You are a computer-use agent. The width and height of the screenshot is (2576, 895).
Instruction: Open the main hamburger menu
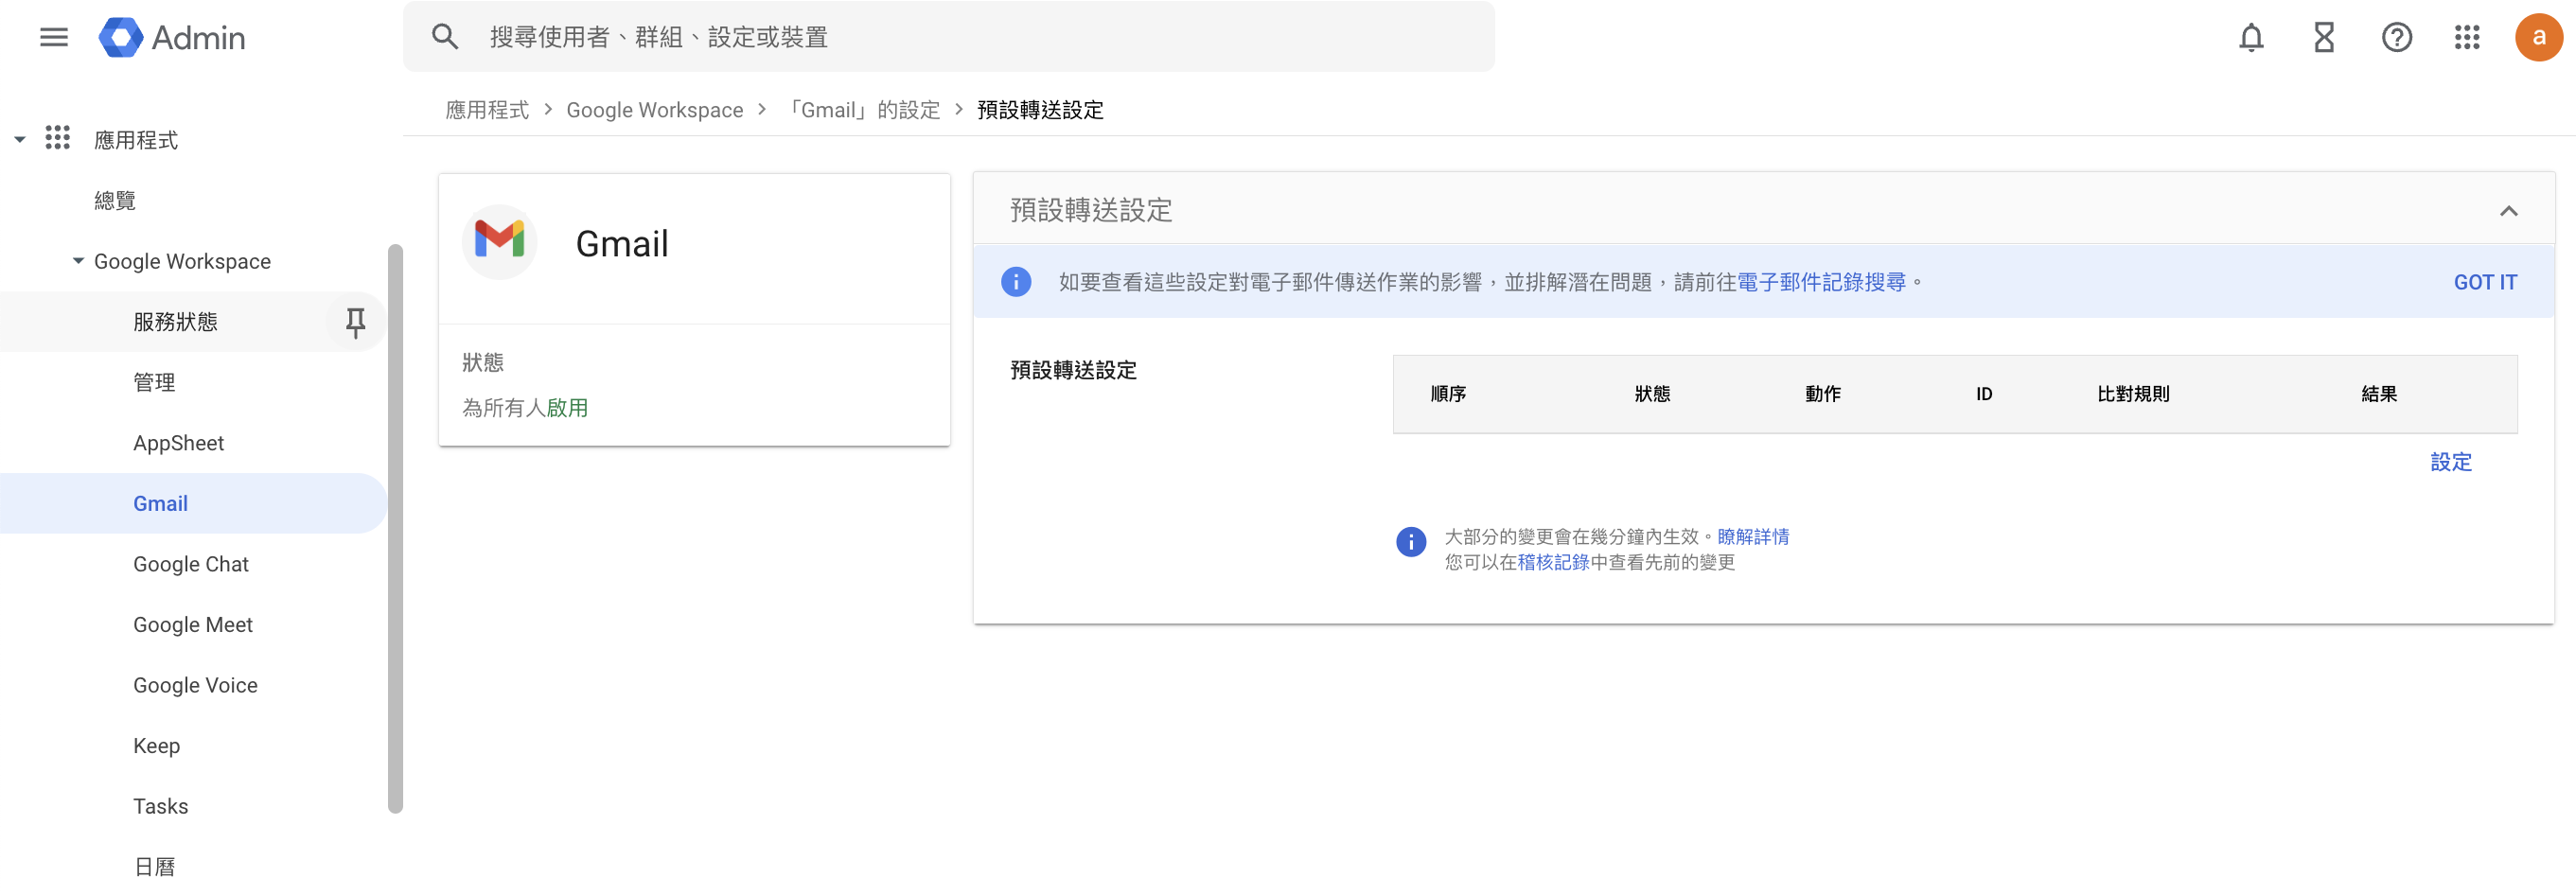54,37
